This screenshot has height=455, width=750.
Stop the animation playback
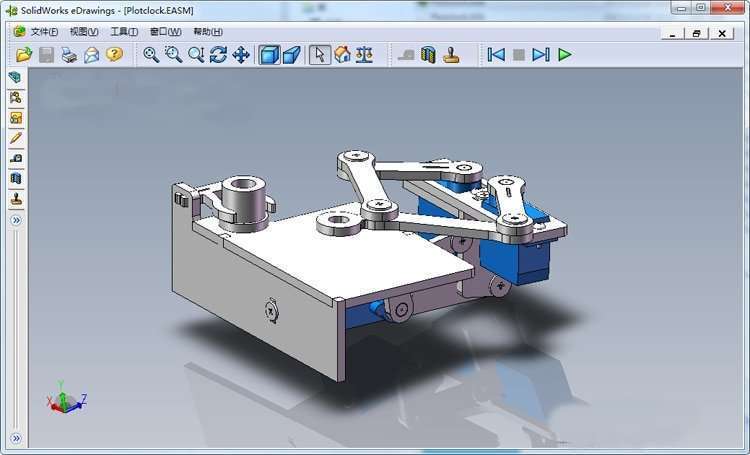(x=518, y=55)
